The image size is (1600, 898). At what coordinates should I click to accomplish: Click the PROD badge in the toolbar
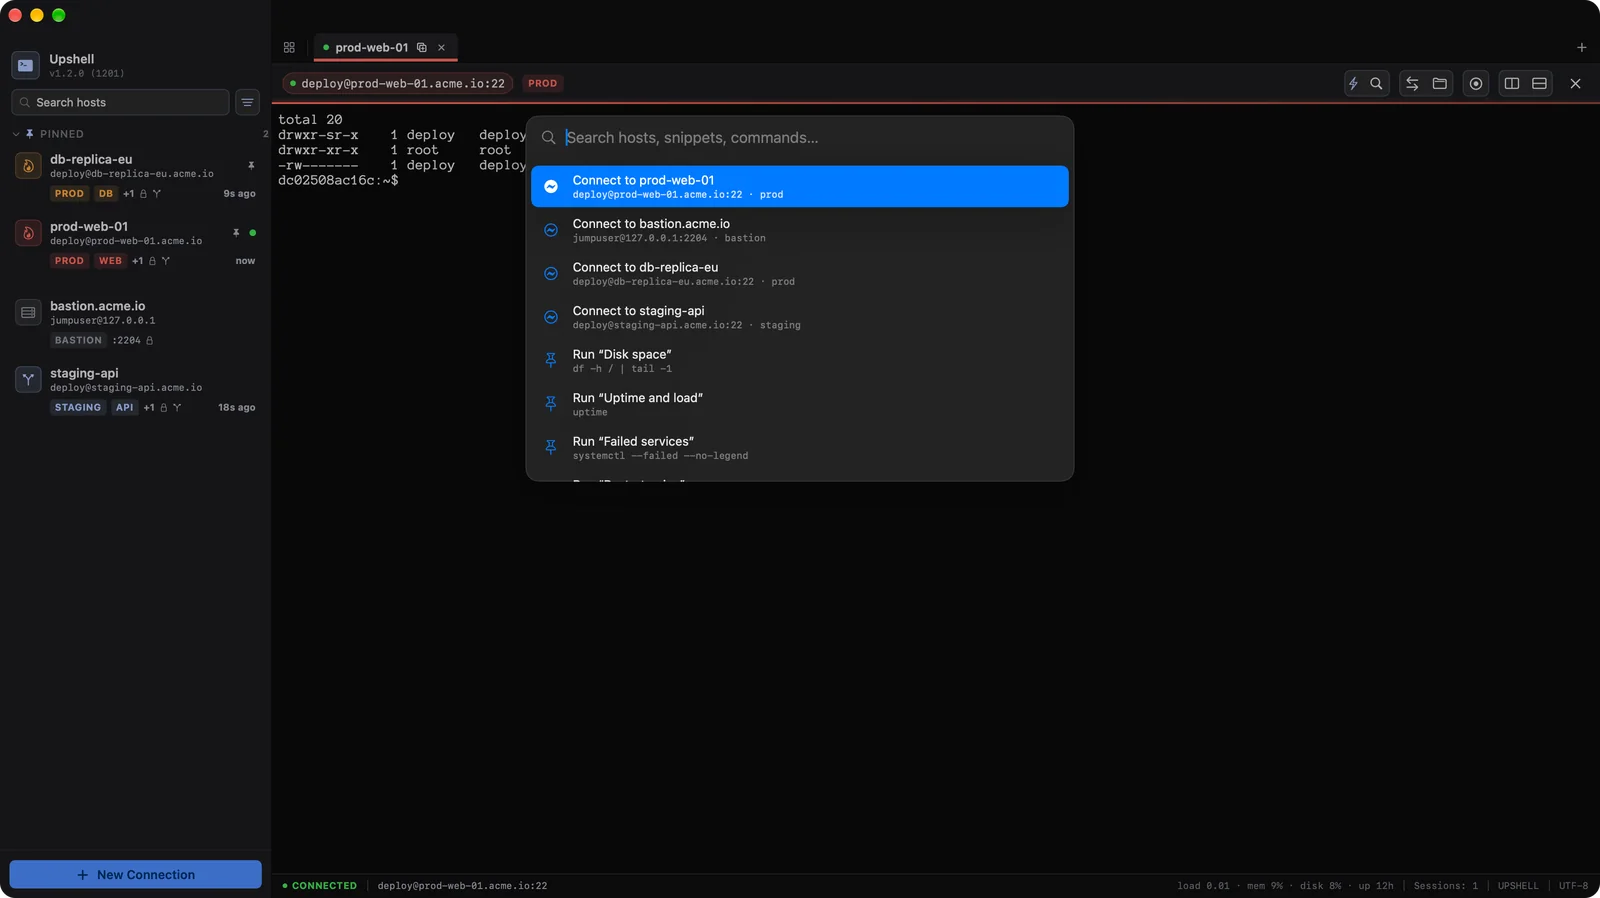(x=543, y=84)
